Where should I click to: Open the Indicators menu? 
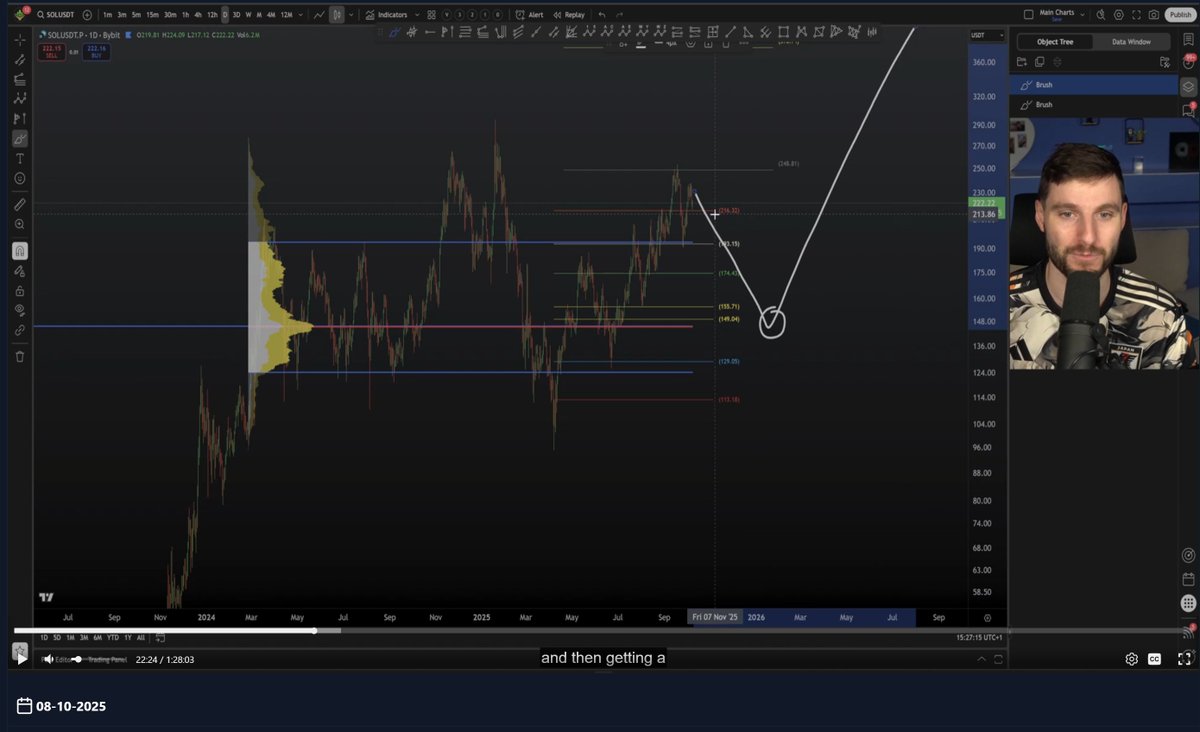click(386, 15)
